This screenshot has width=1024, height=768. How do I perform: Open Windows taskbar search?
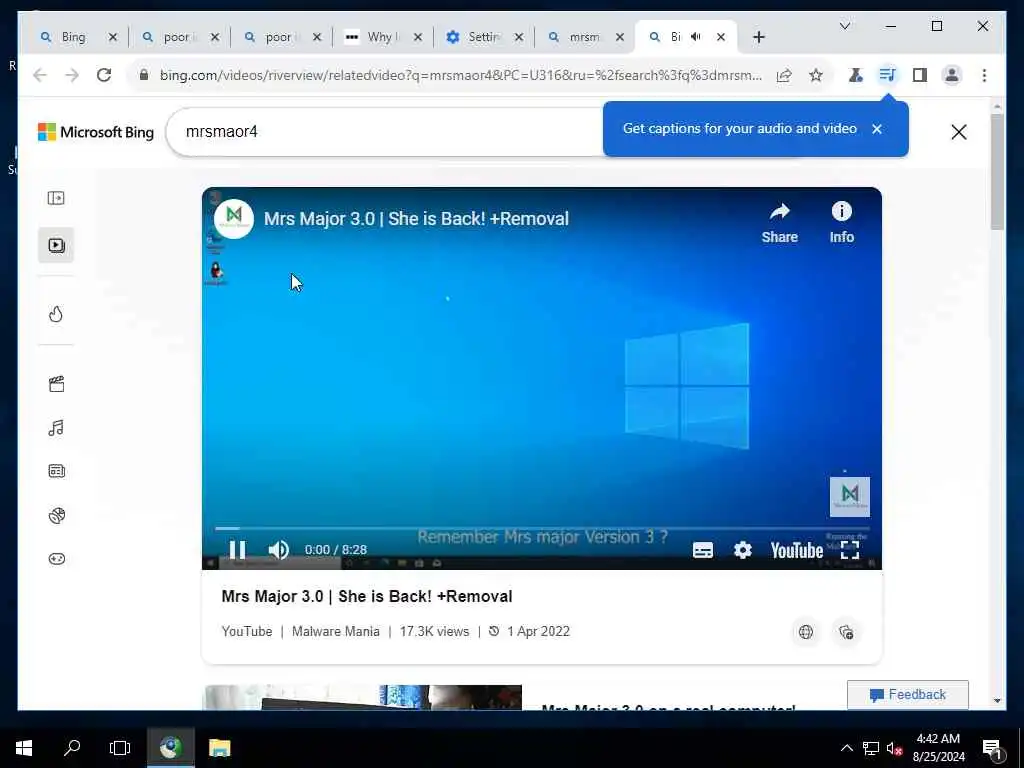[72, 748]
